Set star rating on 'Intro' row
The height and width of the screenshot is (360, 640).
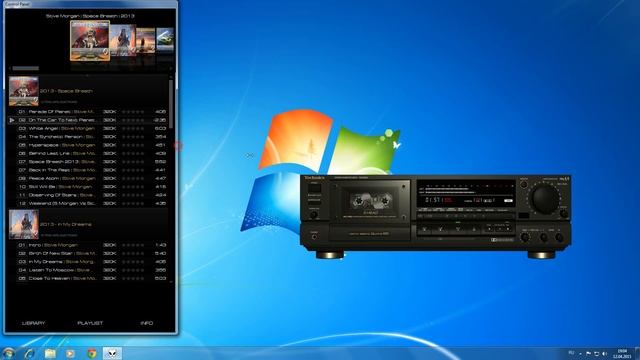click(x=133, y=245)
